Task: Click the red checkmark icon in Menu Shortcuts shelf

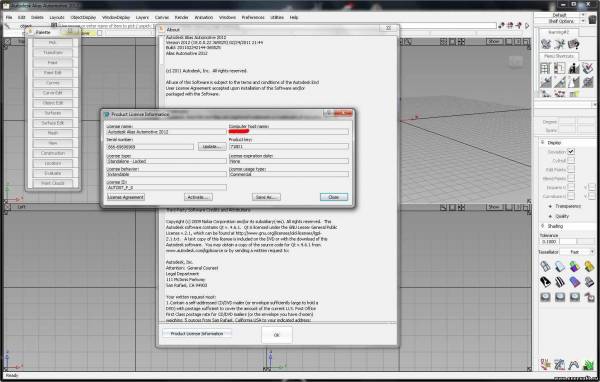Action: 587,69
